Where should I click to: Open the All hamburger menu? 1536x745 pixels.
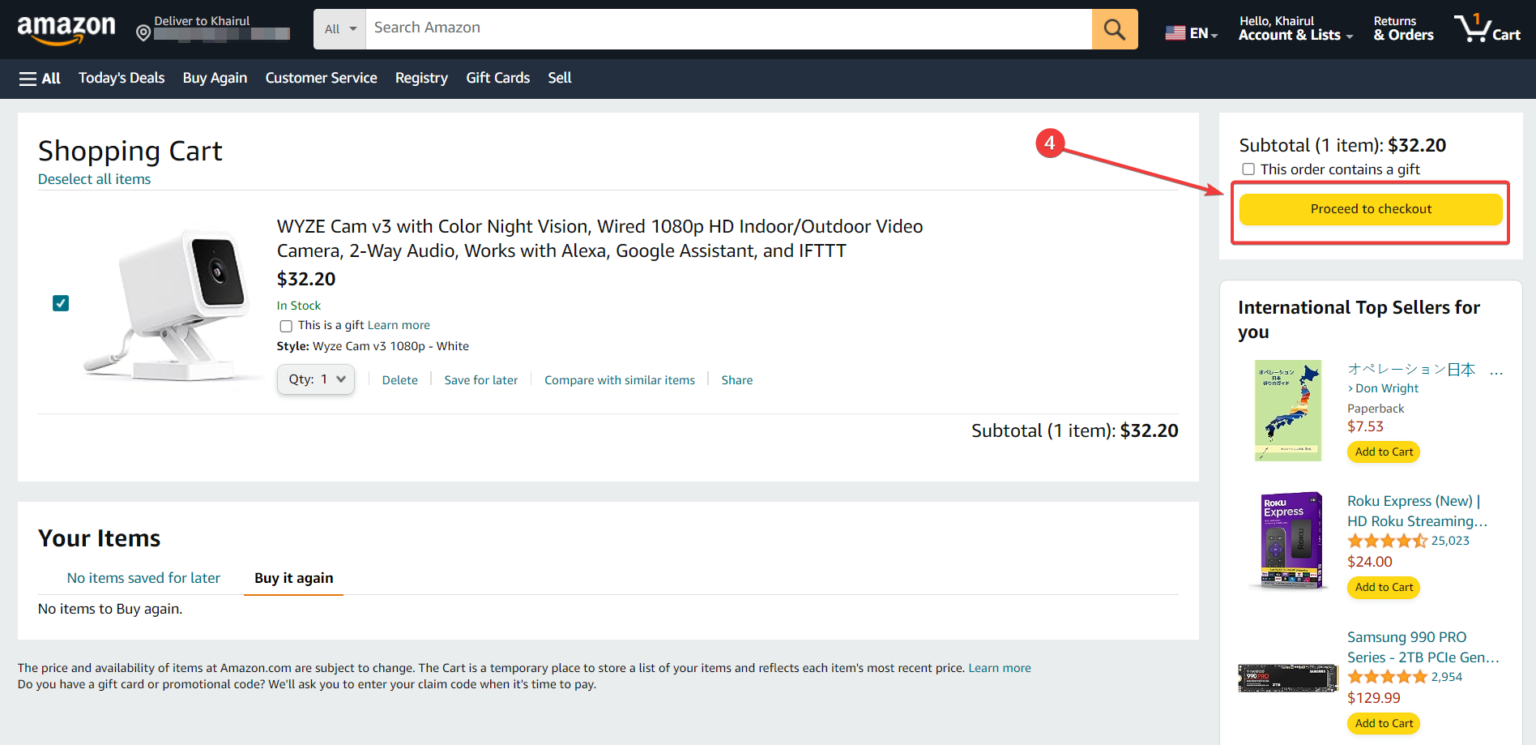coord(40,78)
